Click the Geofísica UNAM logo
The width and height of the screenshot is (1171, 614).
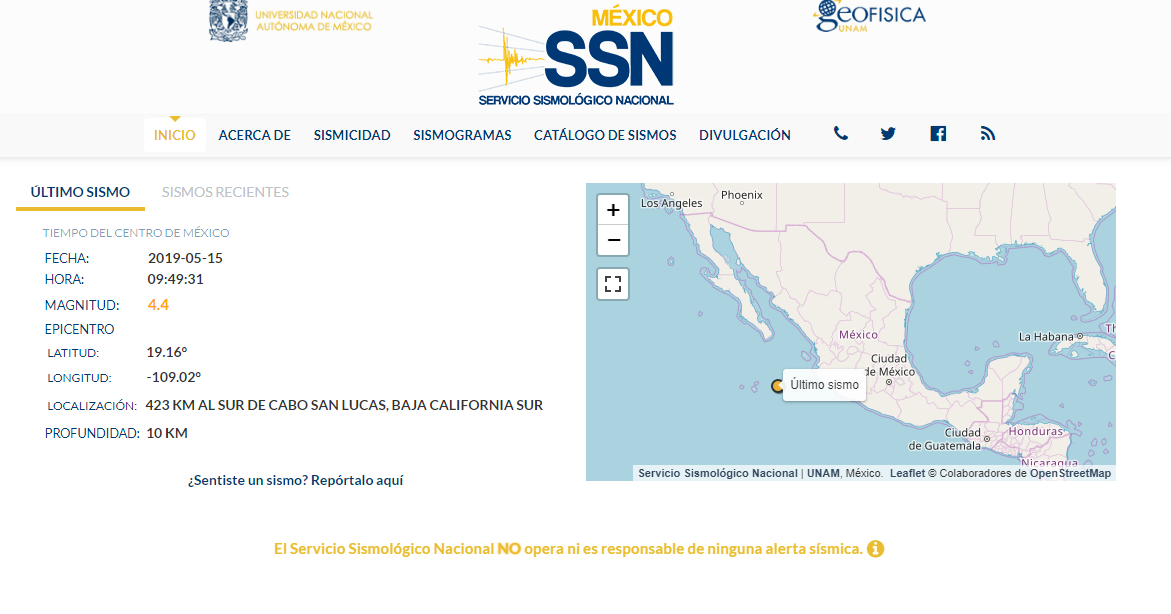(870, 16)
